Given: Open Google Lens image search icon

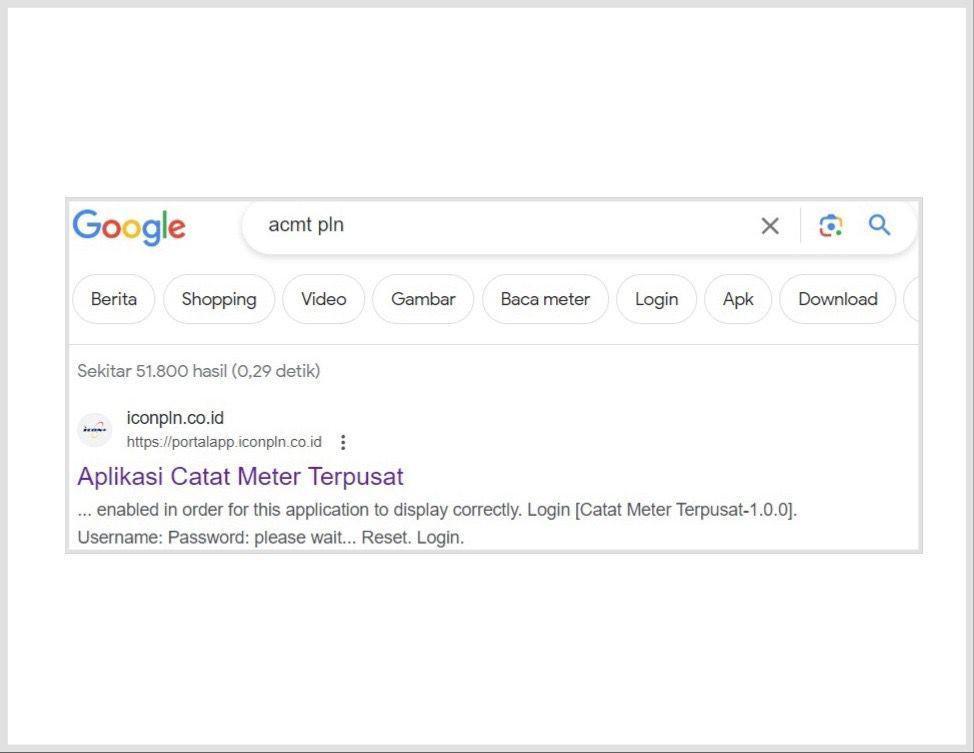Looking at the screenshot, I should (x=830, y=226).
